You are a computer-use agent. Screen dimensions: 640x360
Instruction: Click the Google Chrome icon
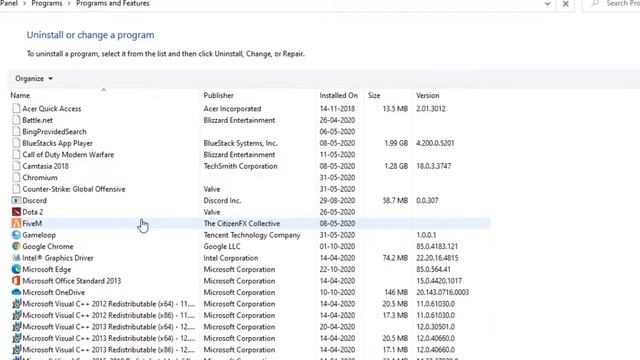click(16, 246)
